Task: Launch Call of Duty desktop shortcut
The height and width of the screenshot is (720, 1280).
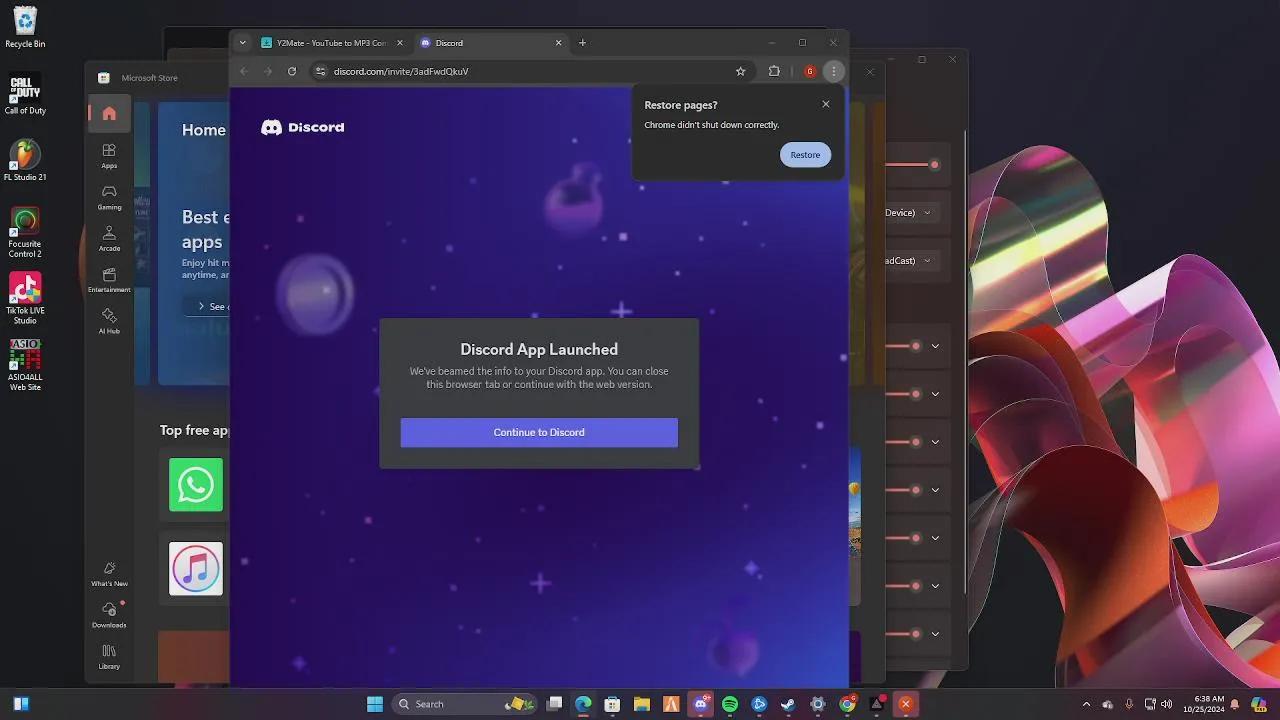Action: (x=25, y=94)
